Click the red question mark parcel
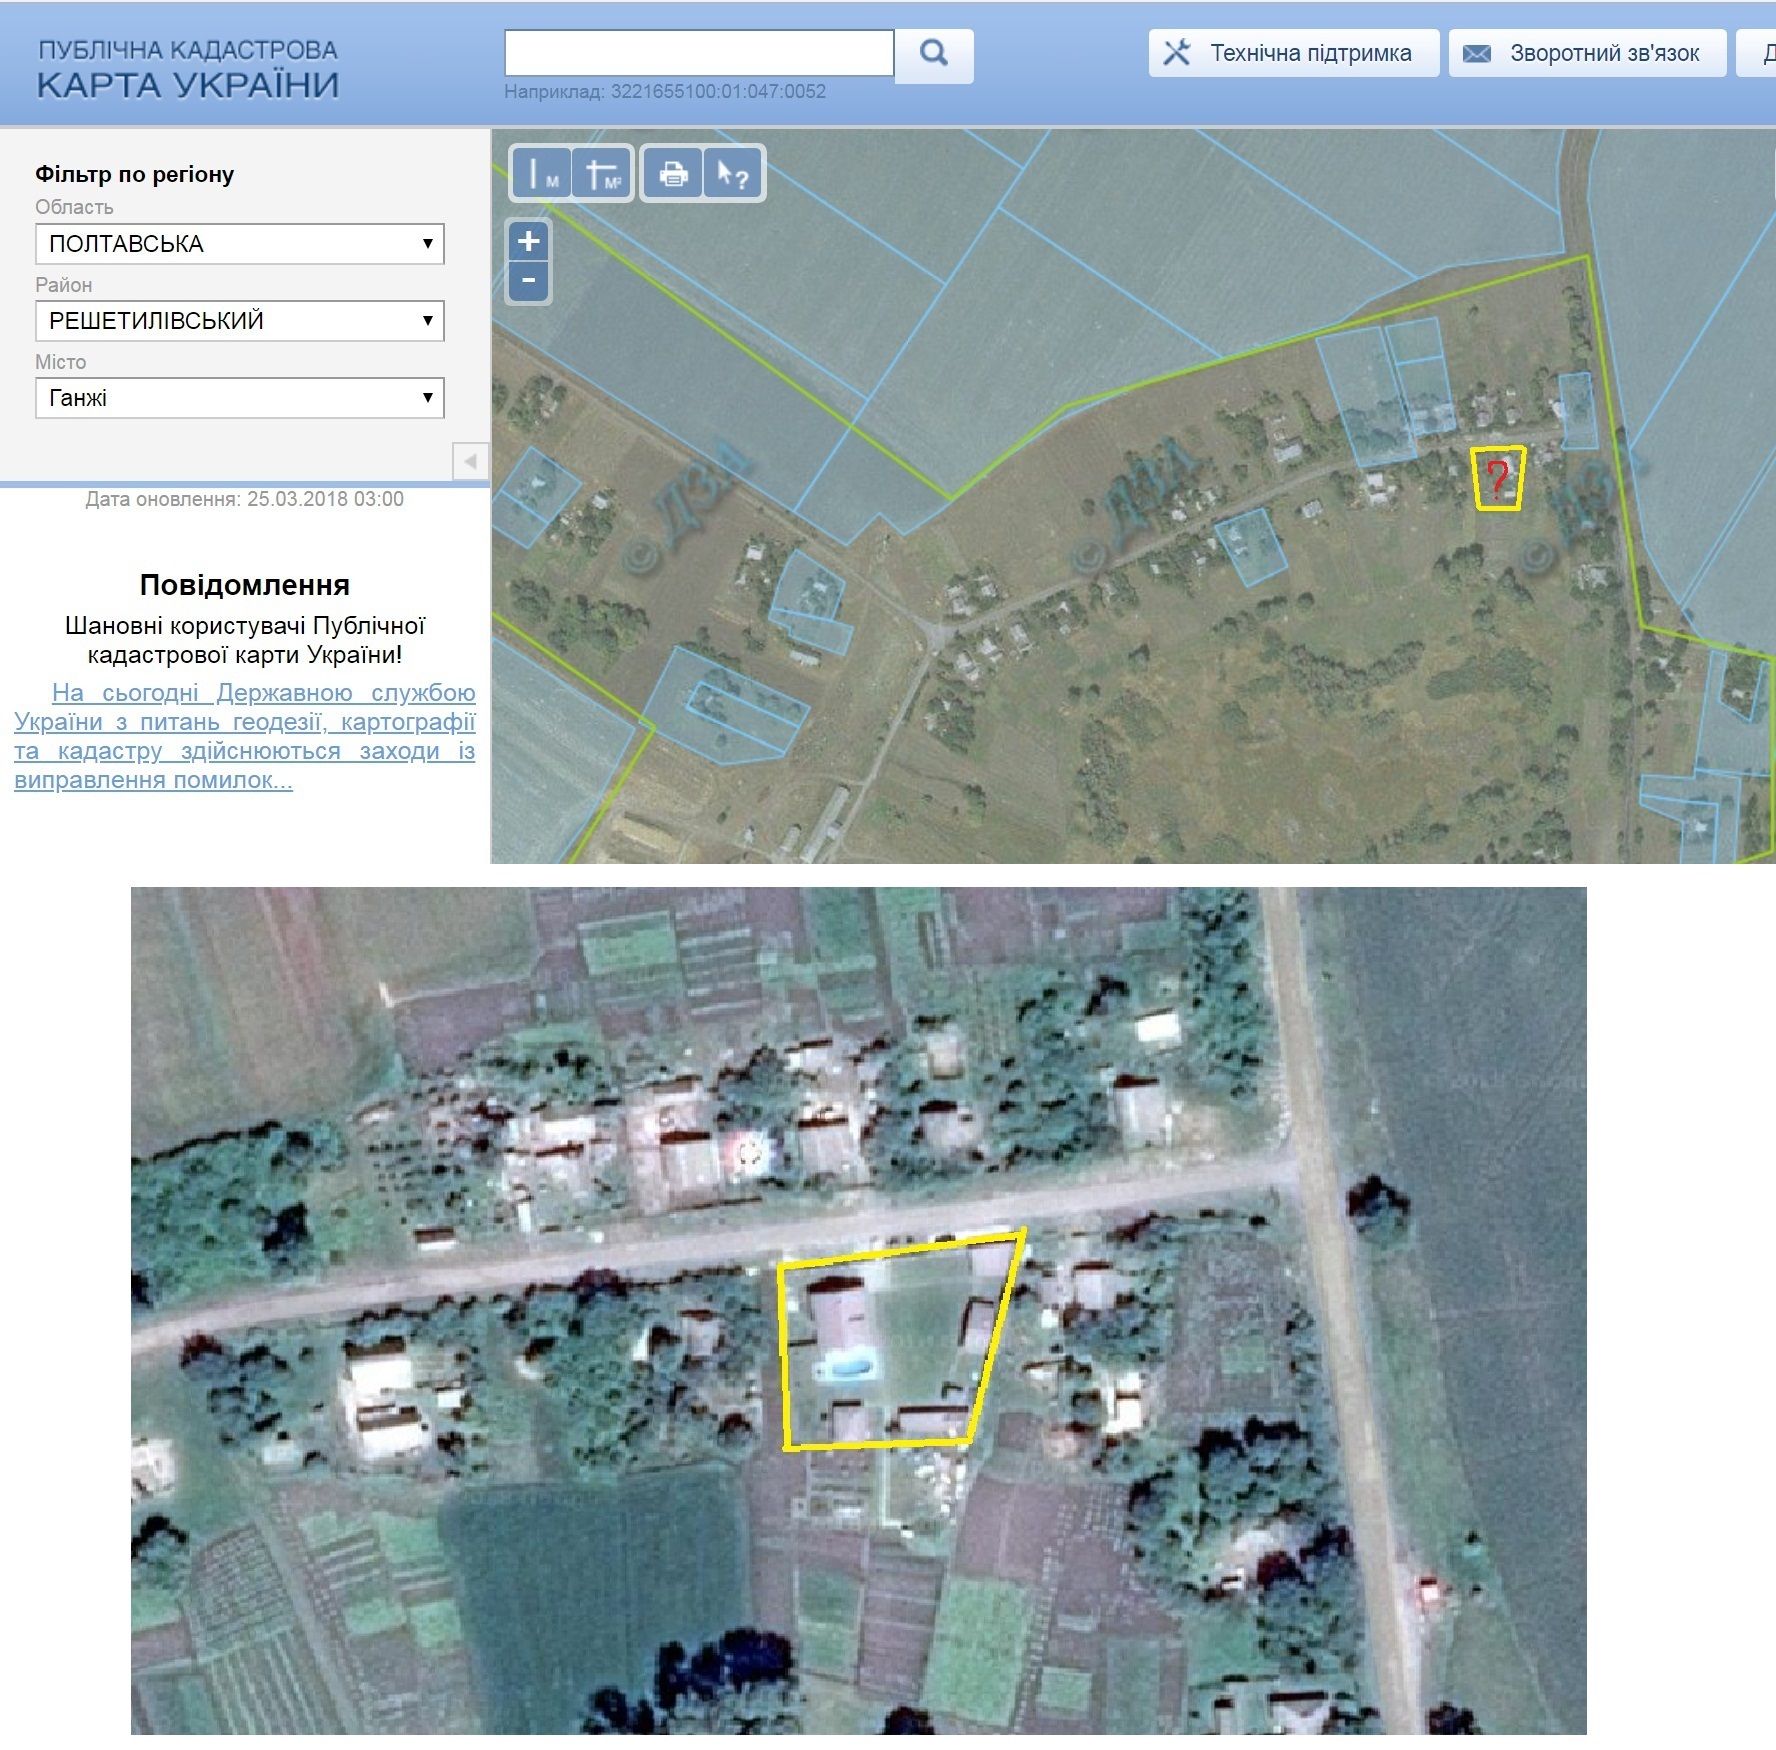 pos(1497,479)
